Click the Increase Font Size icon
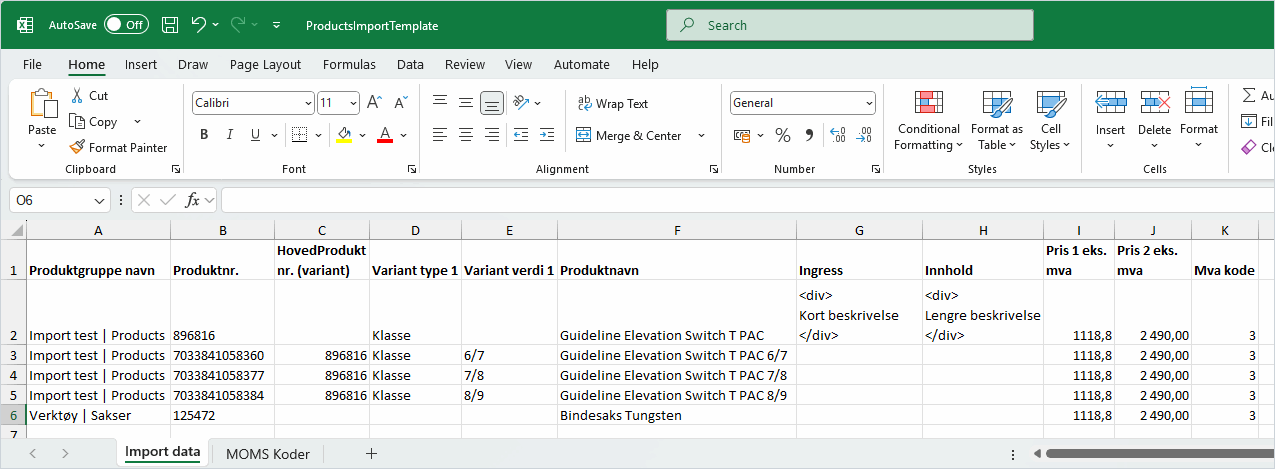The height and width of the screenshot is (469, 1275). pyautogui.click(x=375, y=103)
